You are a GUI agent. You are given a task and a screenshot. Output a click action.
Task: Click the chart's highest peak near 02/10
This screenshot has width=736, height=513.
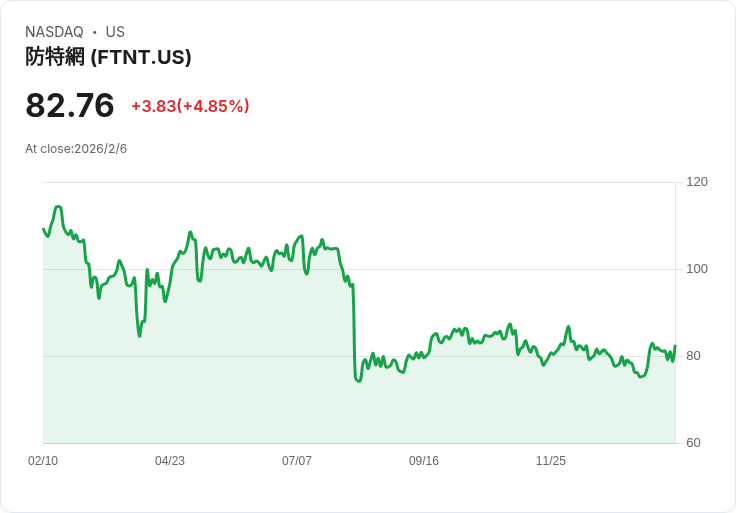click(59, 207)
